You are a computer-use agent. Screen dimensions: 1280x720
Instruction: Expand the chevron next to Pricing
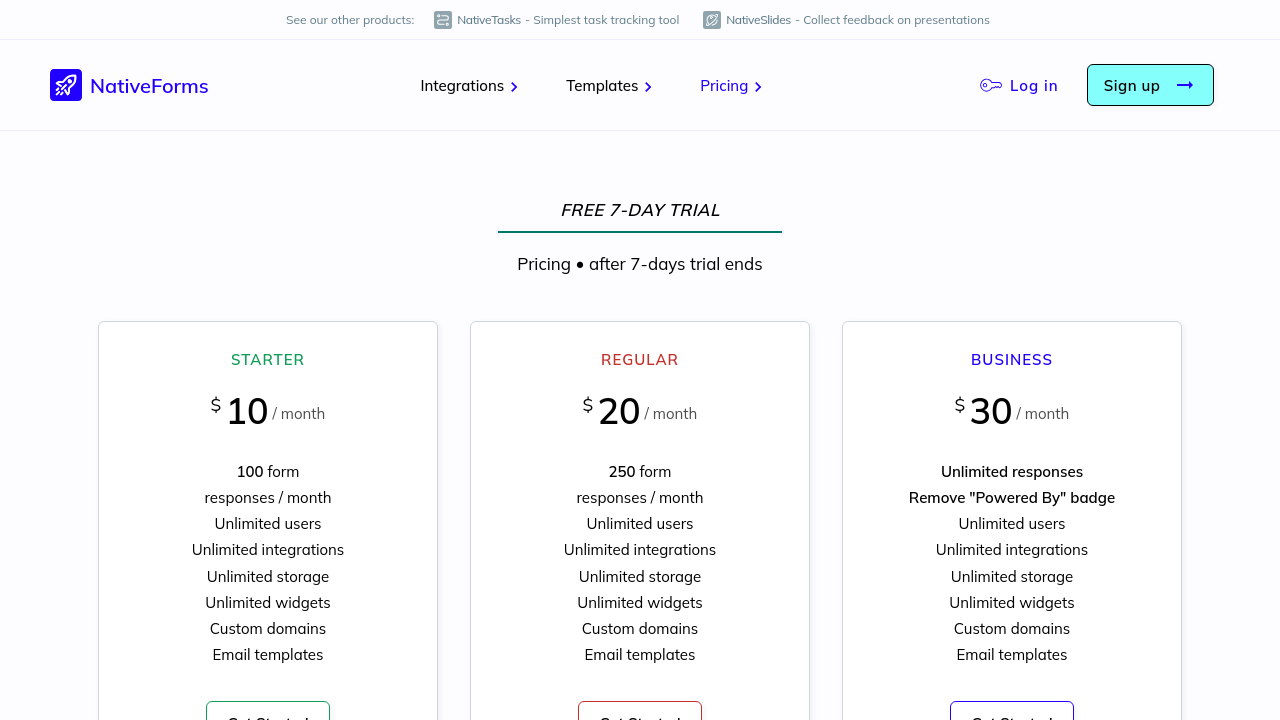[758, 87]
